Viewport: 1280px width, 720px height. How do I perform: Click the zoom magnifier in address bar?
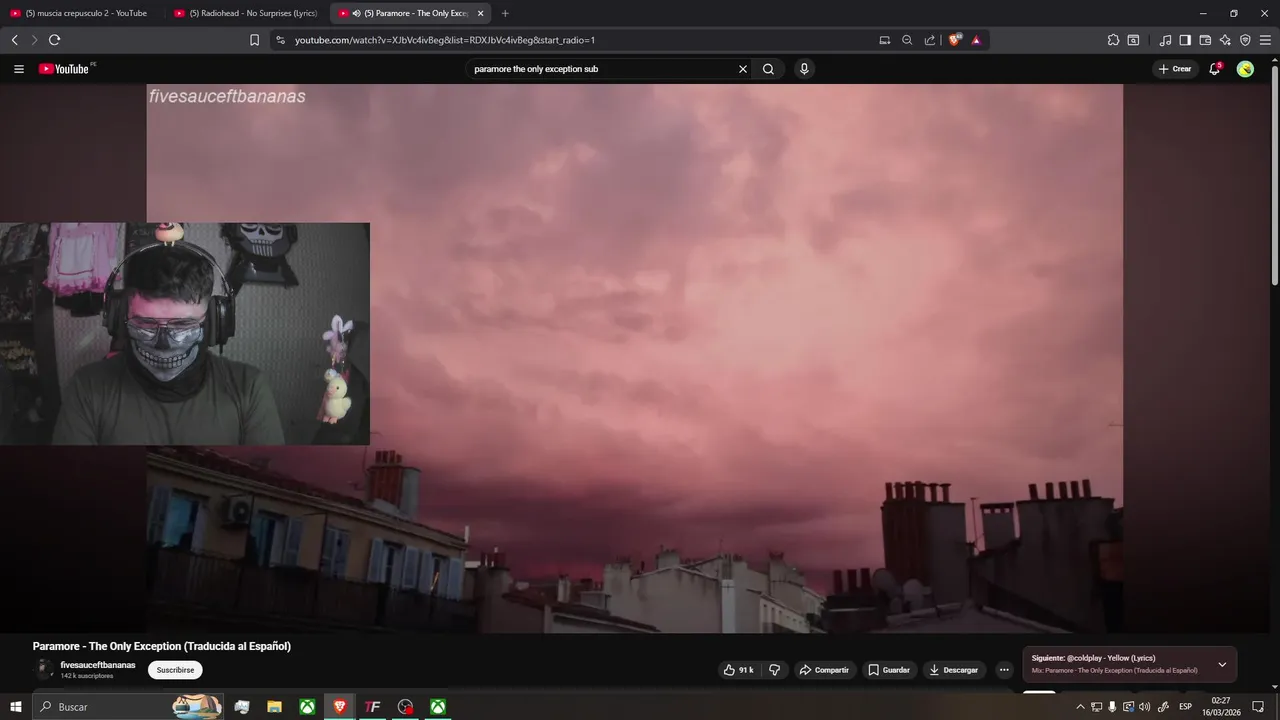pyautogui.click(x=907, y=40)
